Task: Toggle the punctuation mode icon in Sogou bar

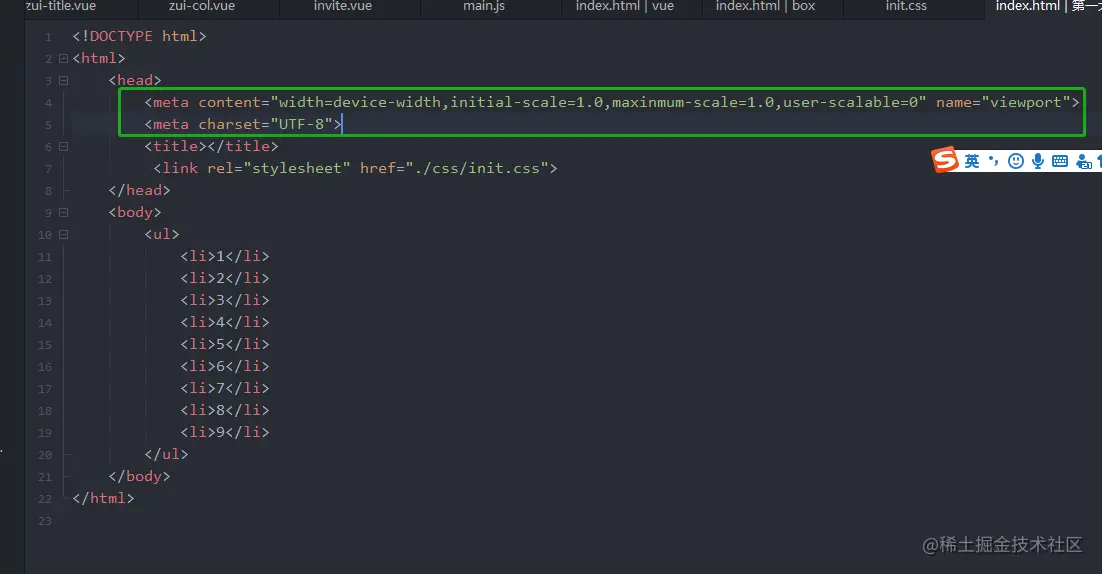Action: point(994,161)
